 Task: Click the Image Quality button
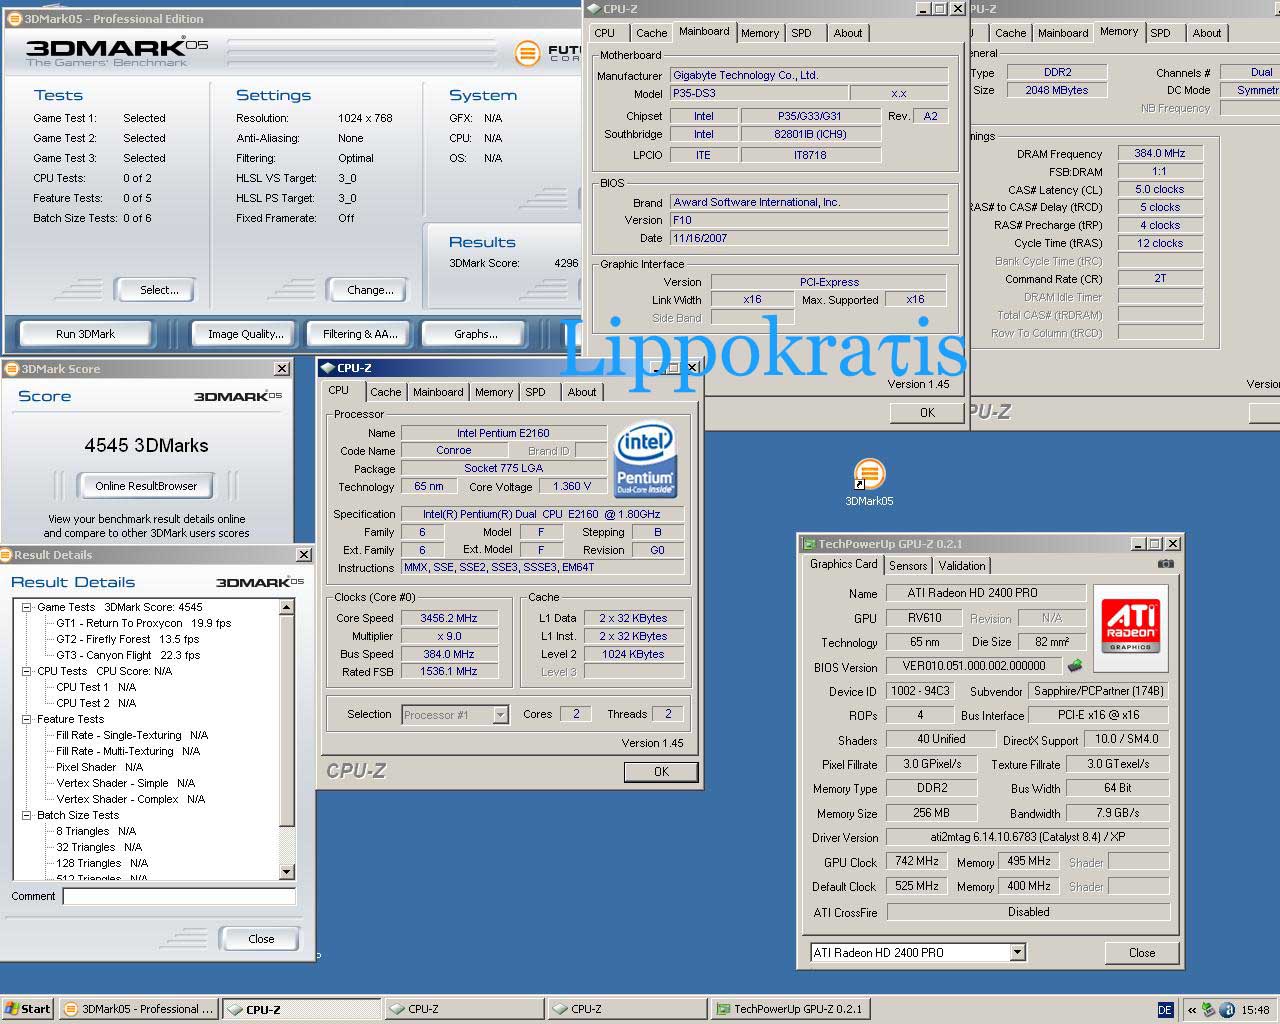pos(246,334)
